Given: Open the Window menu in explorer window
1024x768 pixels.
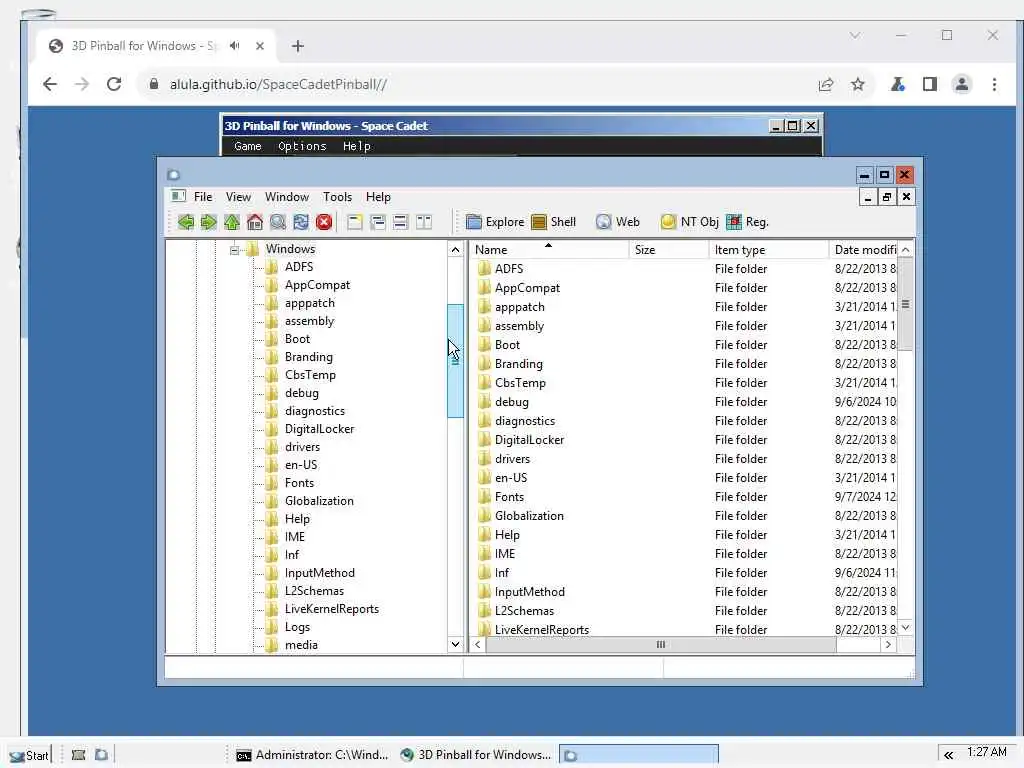Looking at the screenshot, I should tap(287, 197).
